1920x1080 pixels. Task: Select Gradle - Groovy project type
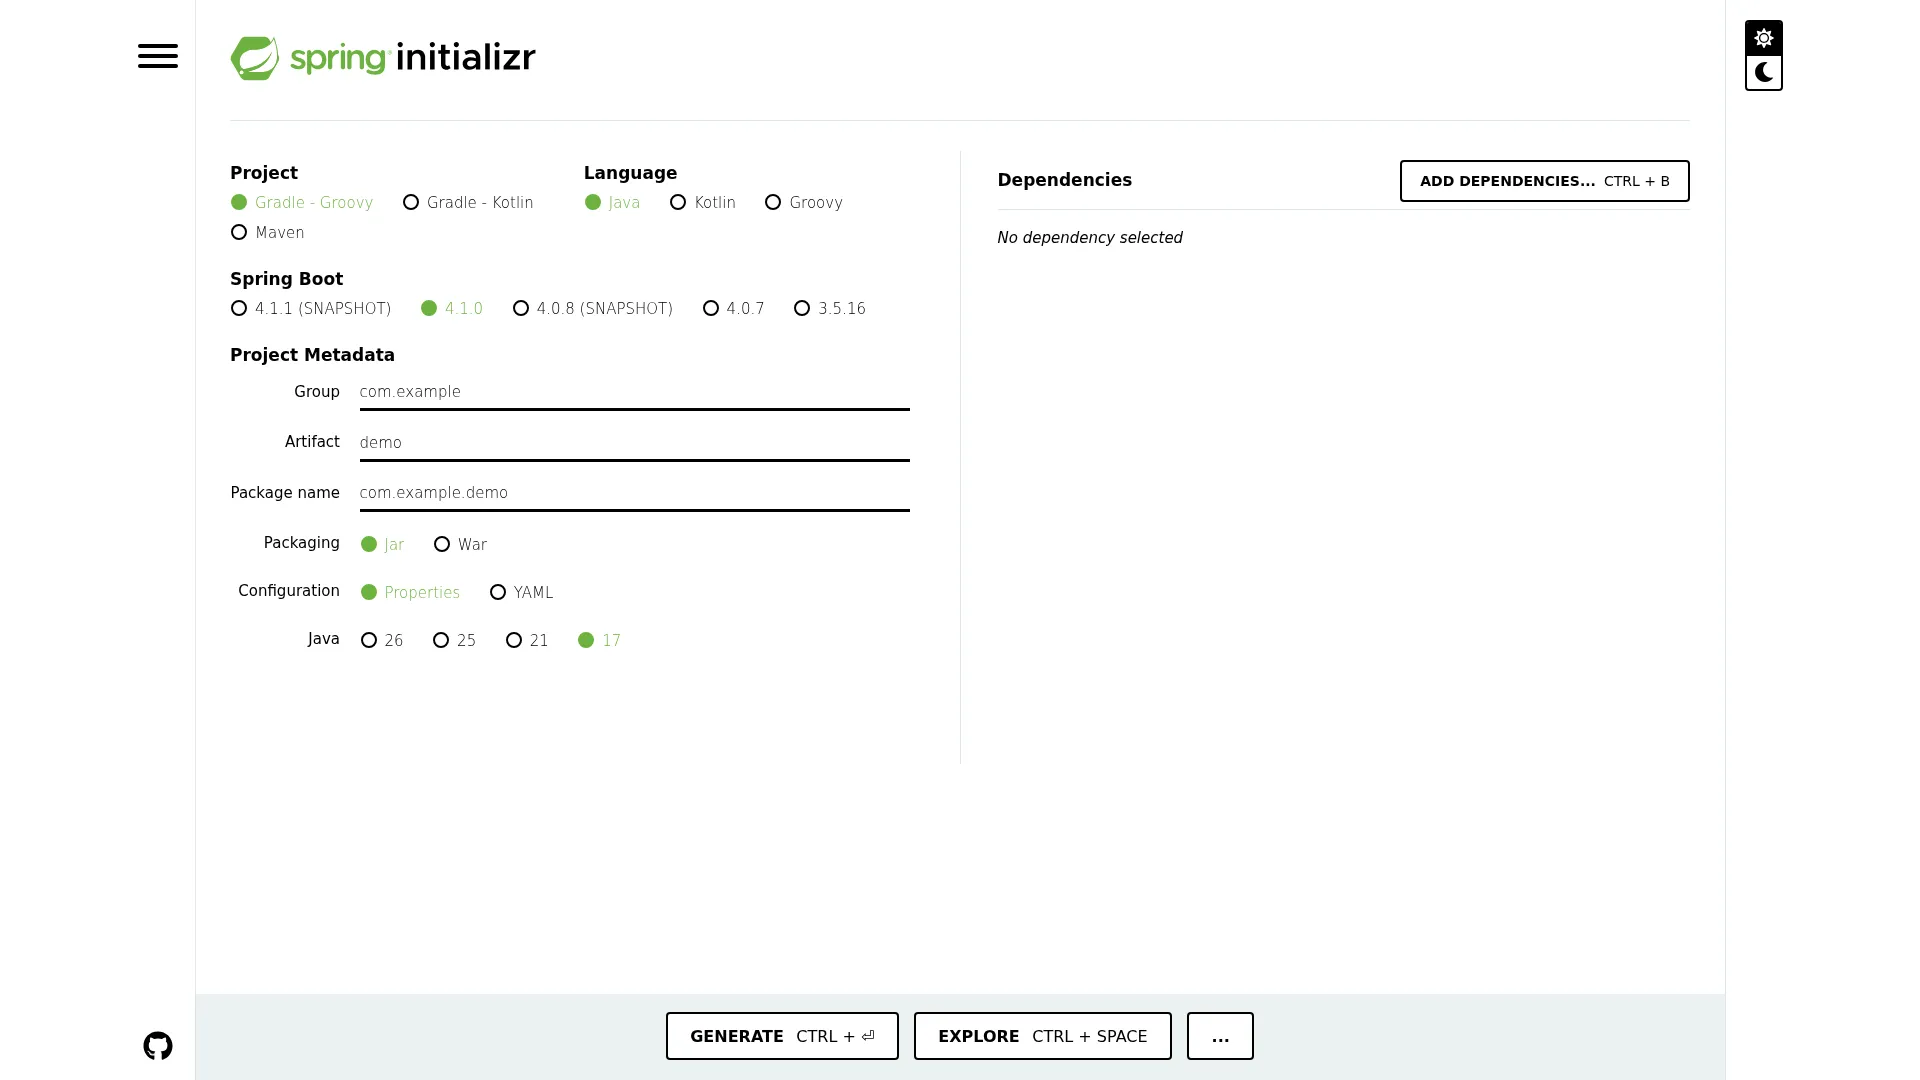pos(302,202)
